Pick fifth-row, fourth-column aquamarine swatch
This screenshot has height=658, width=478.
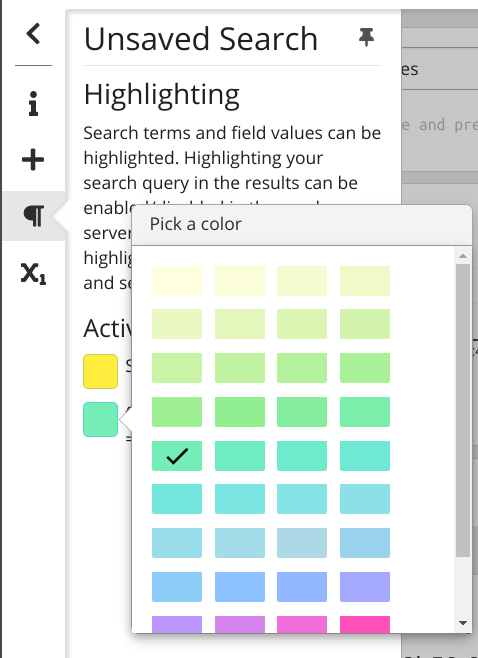(x=365, y=456)
